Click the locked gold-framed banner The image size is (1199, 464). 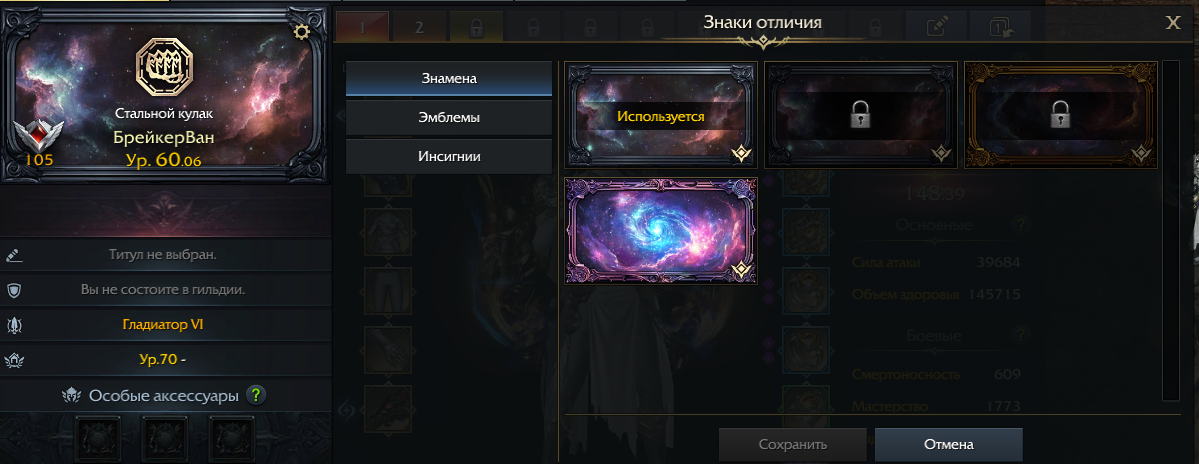point(1060,115)
